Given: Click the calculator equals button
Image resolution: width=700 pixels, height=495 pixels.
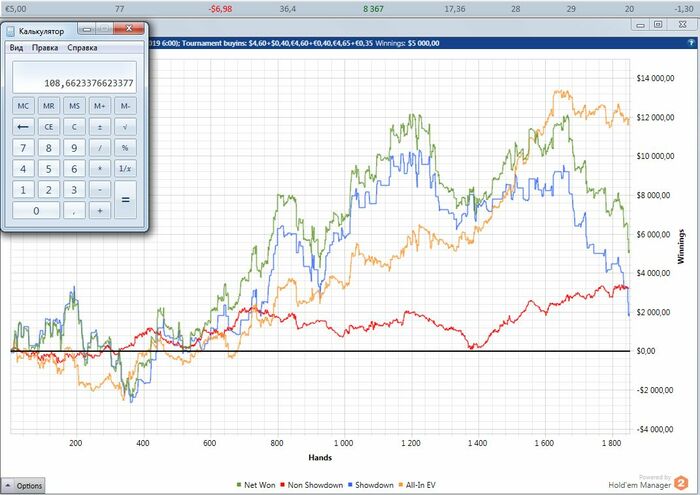Looking at the screenshot, I should [125, 200].
